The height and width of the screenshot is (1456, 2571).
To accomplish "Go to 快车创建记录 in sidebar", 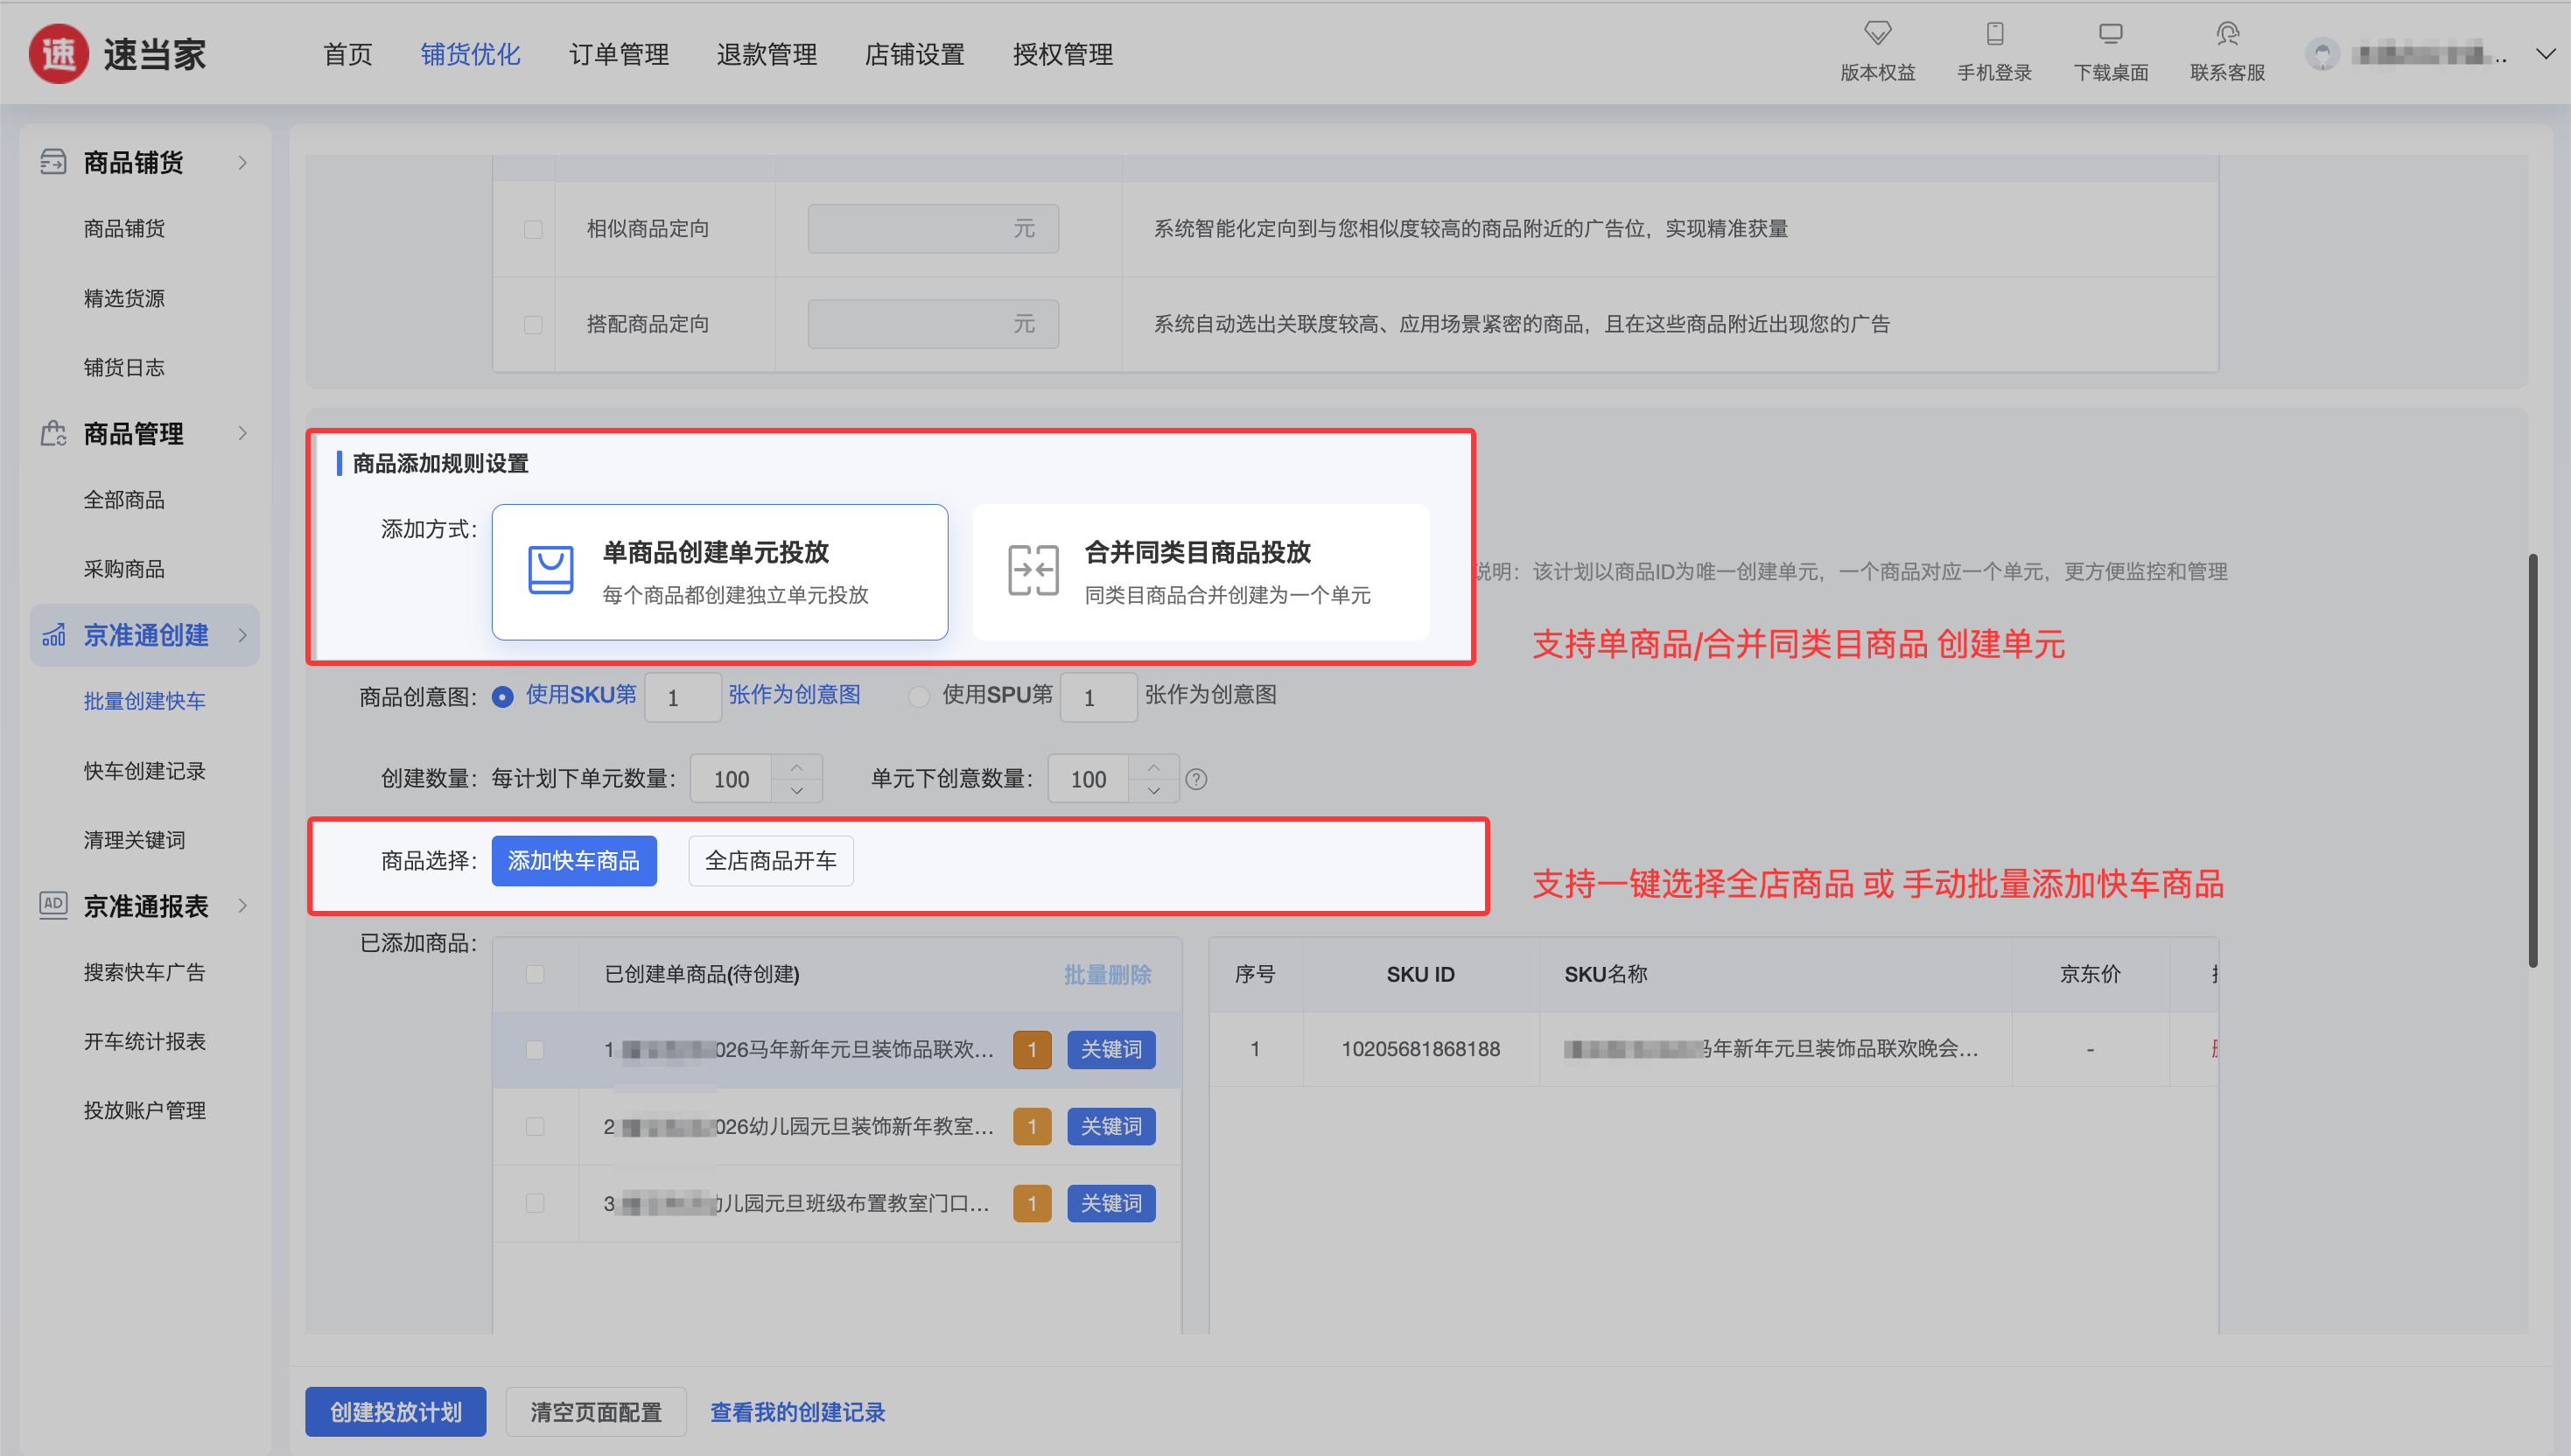I will [x=144, y=770].
